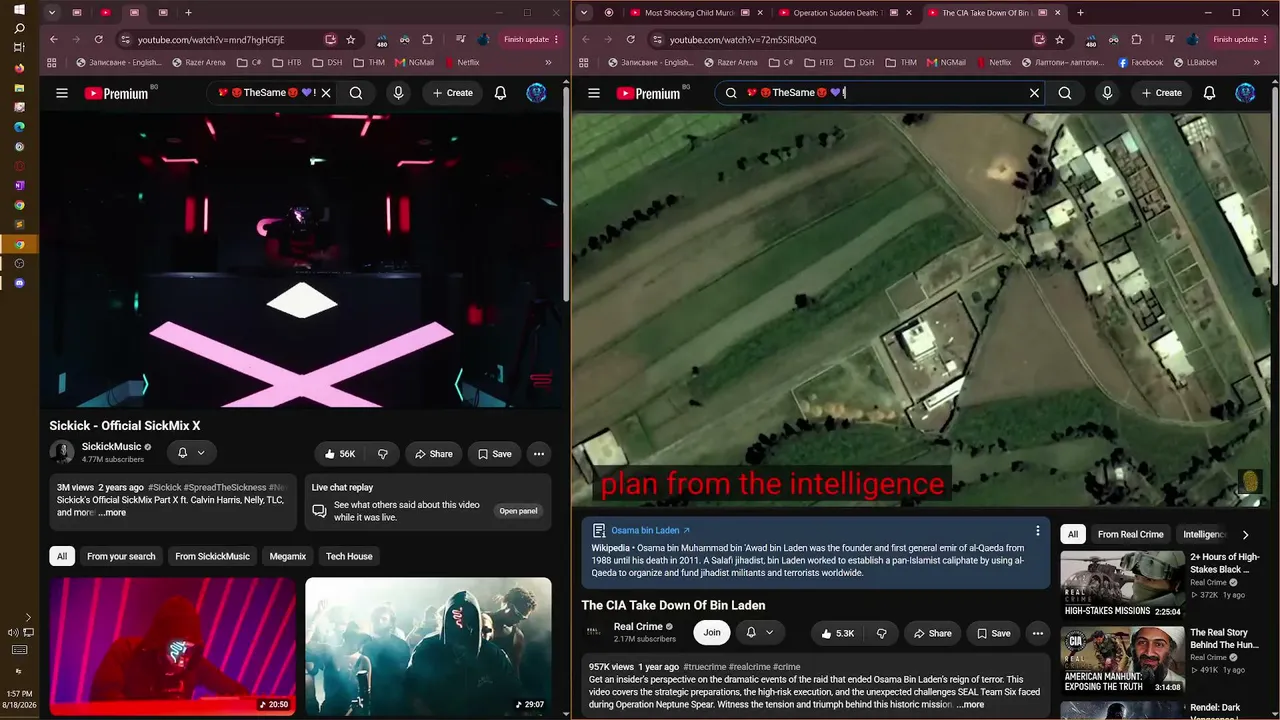This screenshot has width=1280, height=720.
Task: Open new tab in left browser
Action: [x=188, y=13]
